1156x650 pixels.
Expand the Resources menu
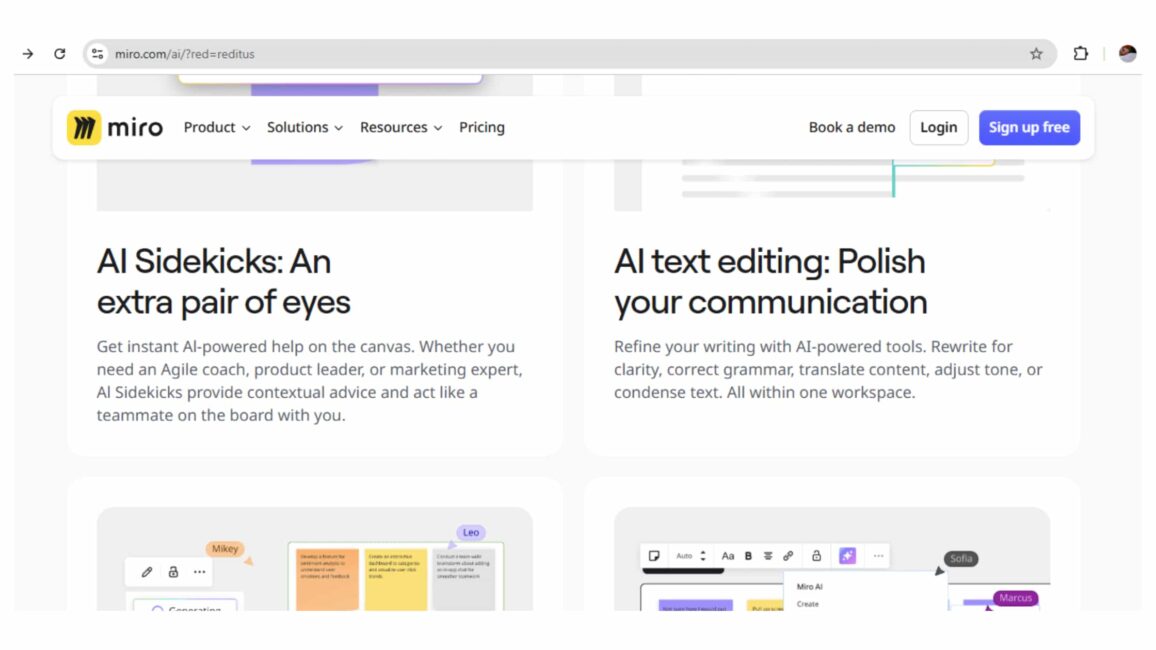401,127
